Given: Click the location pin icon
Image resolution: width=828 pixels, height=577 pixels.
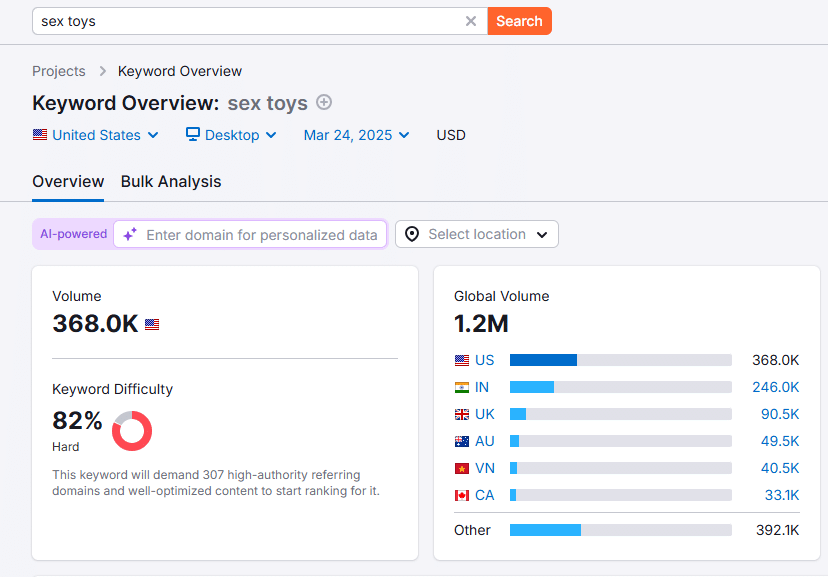Looking at the screenshot, I should pyautogui.click(x=412, y=234).
